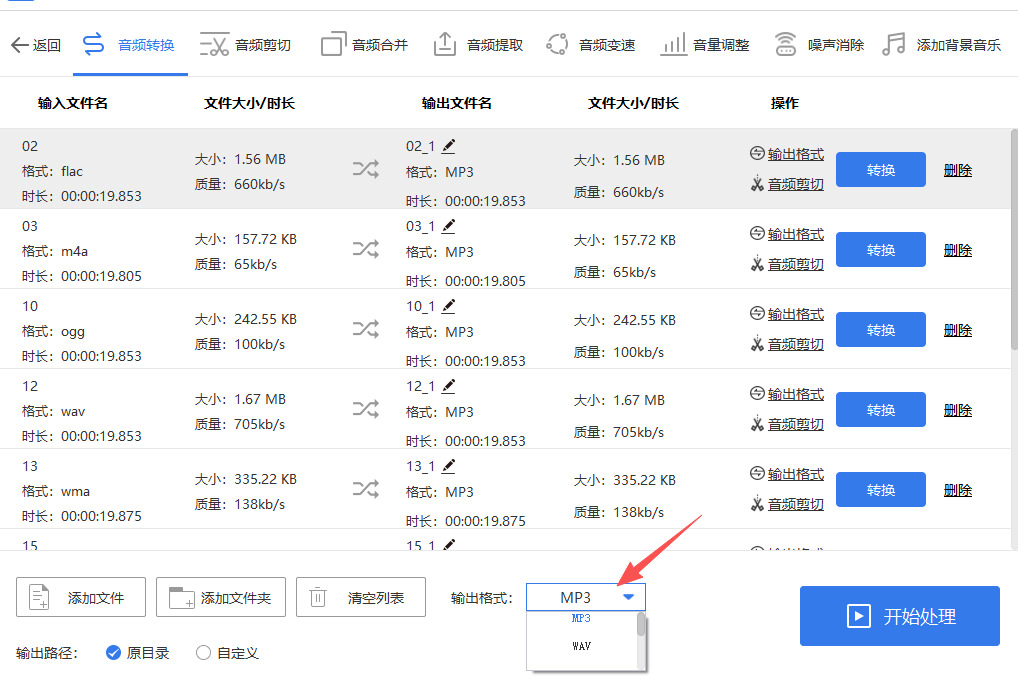Go back using the 返回 arrow
The width and height of the screenshot is (1018, 676).
pos(36,45)
